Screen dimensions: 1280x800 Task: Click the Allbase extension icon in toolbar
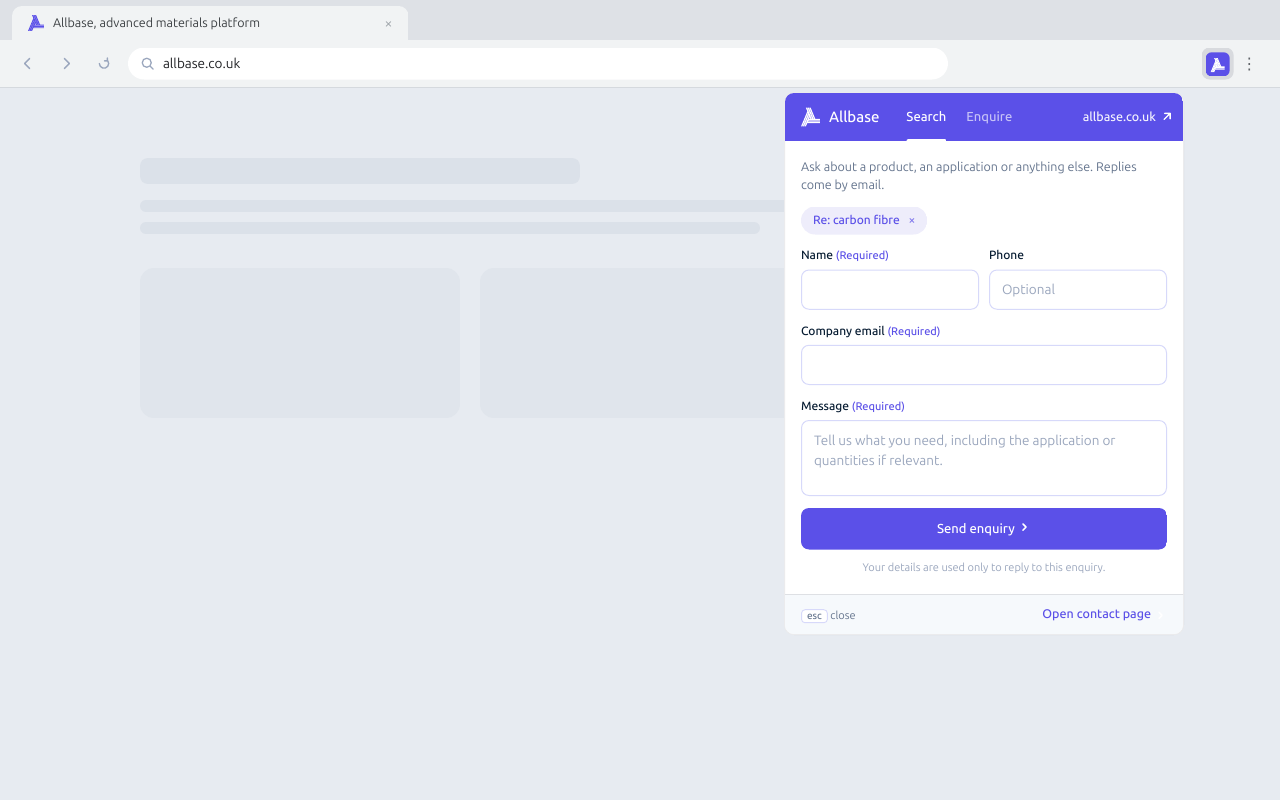click(1217, 64)
